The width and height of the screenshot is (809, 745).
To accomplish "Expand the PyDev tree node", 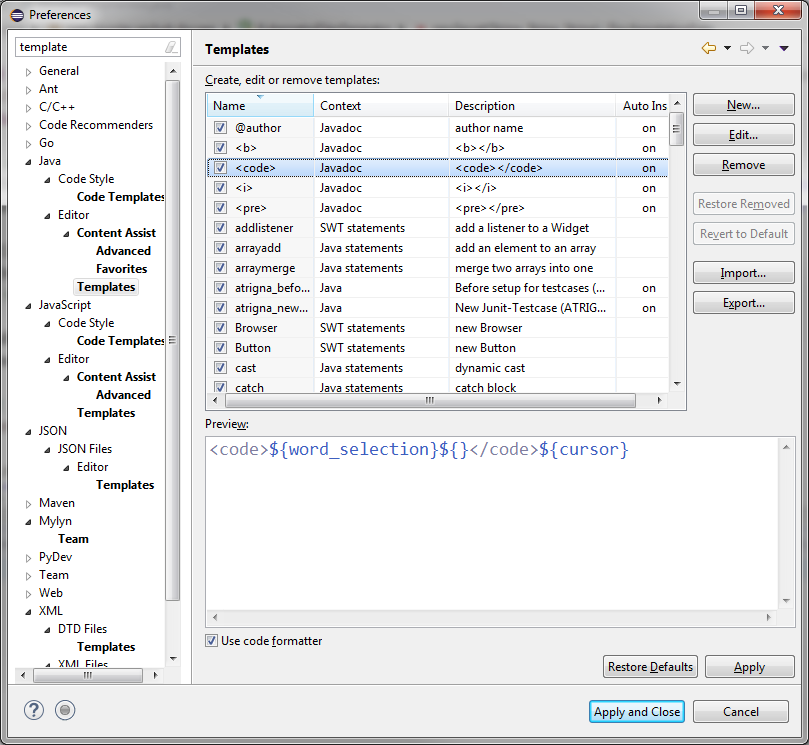I will pyautogui.click(x=28, y=558).
